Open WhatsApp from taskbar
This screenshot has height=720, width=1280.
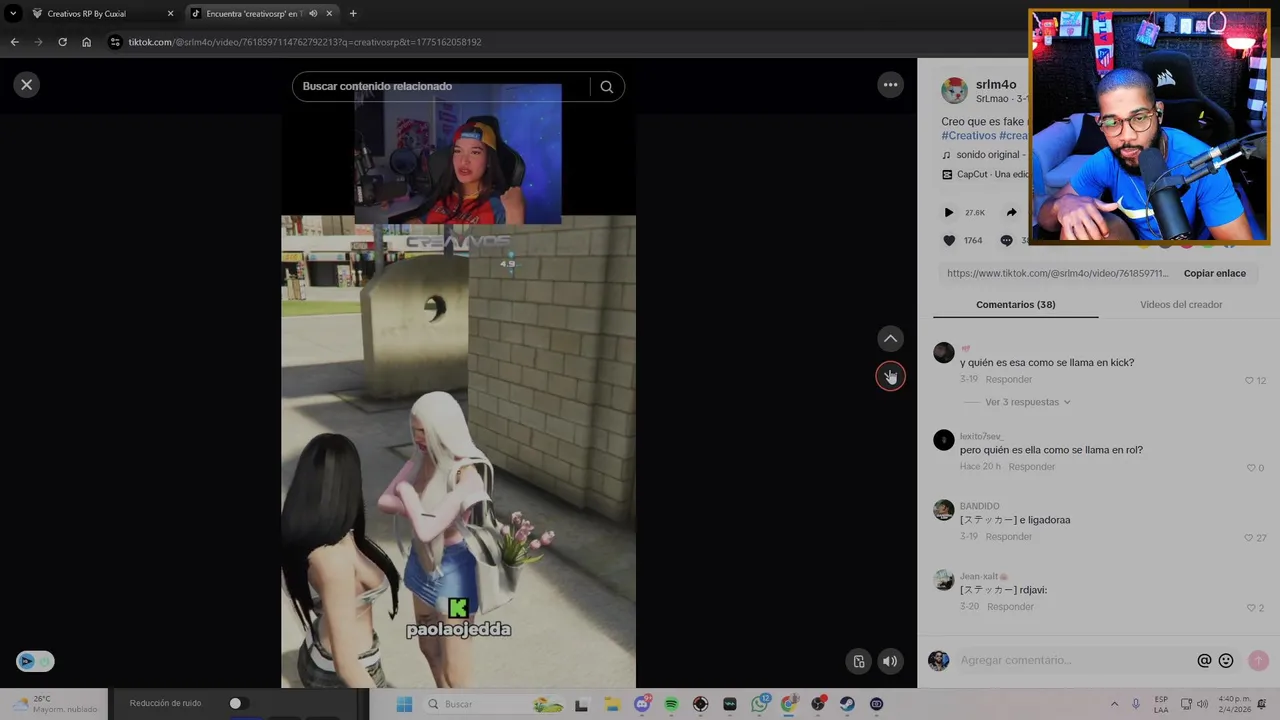pyautogui.click(x=759, y=704)
